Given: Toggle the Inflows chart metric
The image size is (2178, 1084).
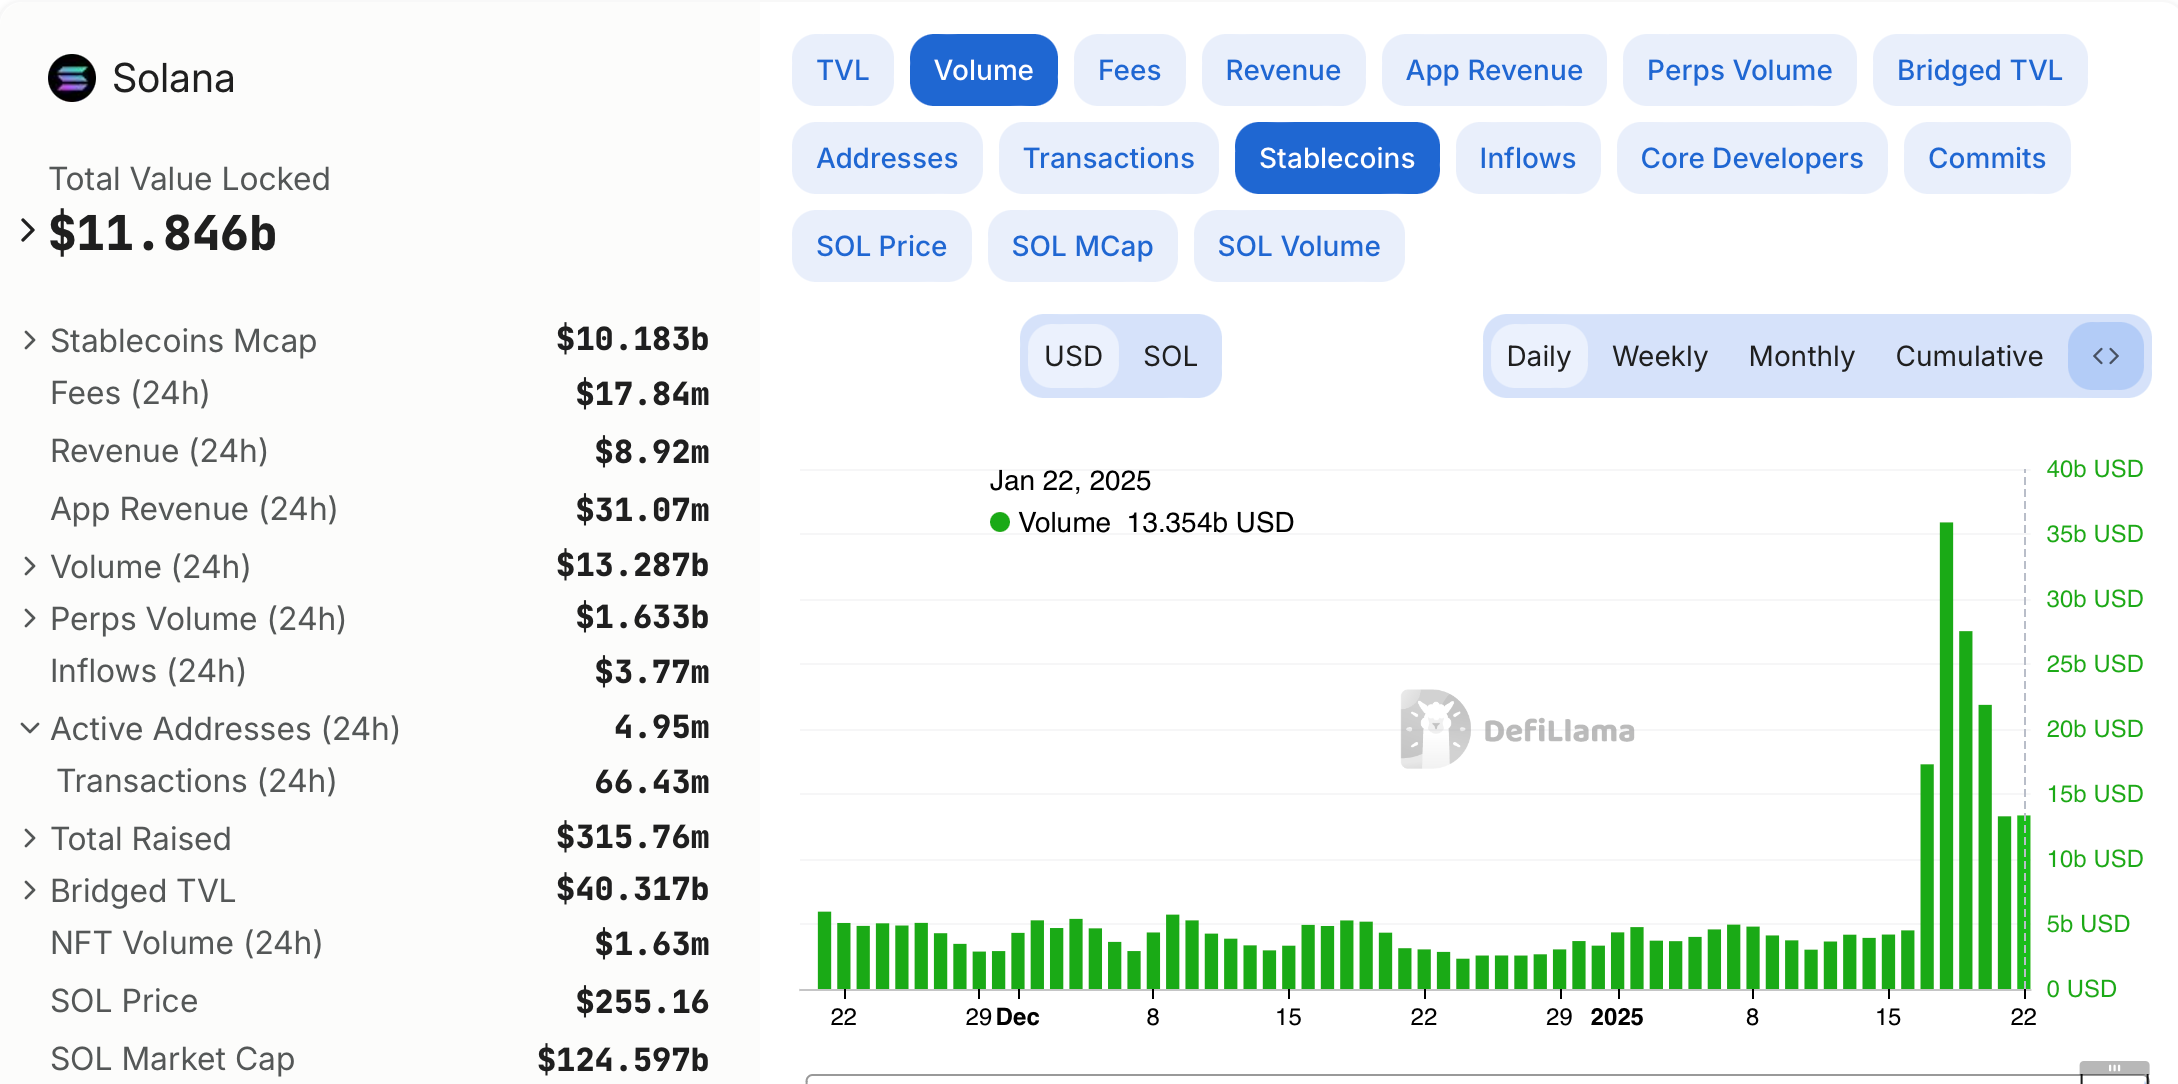Looking at the screenshot, I should (x=1527, y=158).
